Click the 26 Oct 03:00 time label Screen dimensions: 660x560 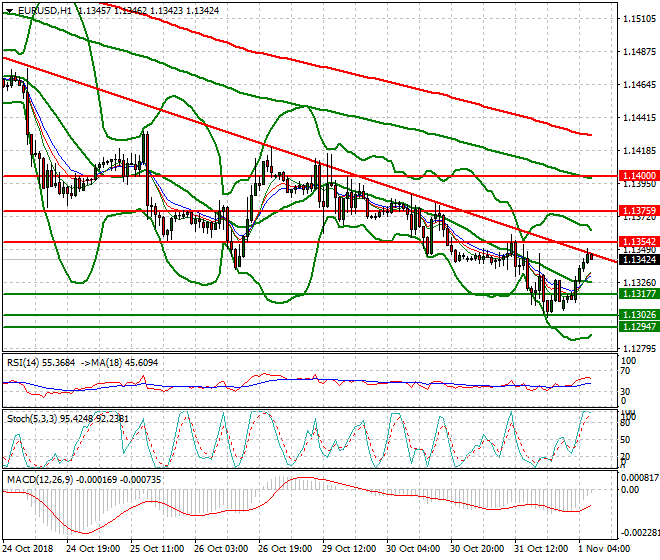(221, 549)
